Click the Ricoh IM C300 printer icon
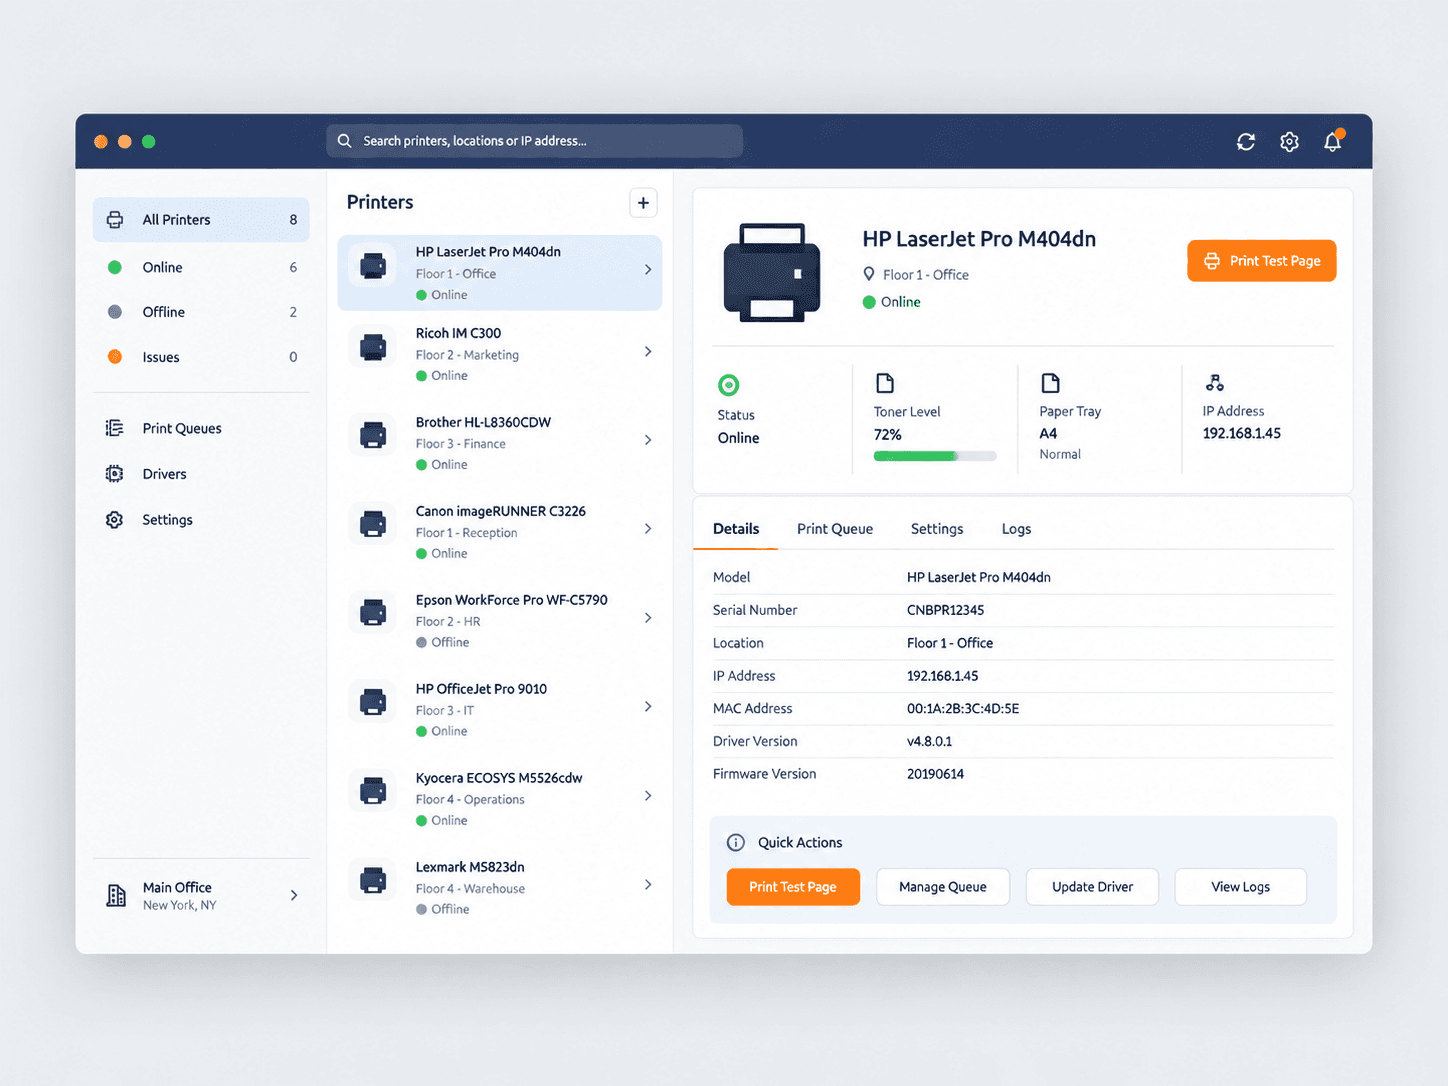 (373, 347)
